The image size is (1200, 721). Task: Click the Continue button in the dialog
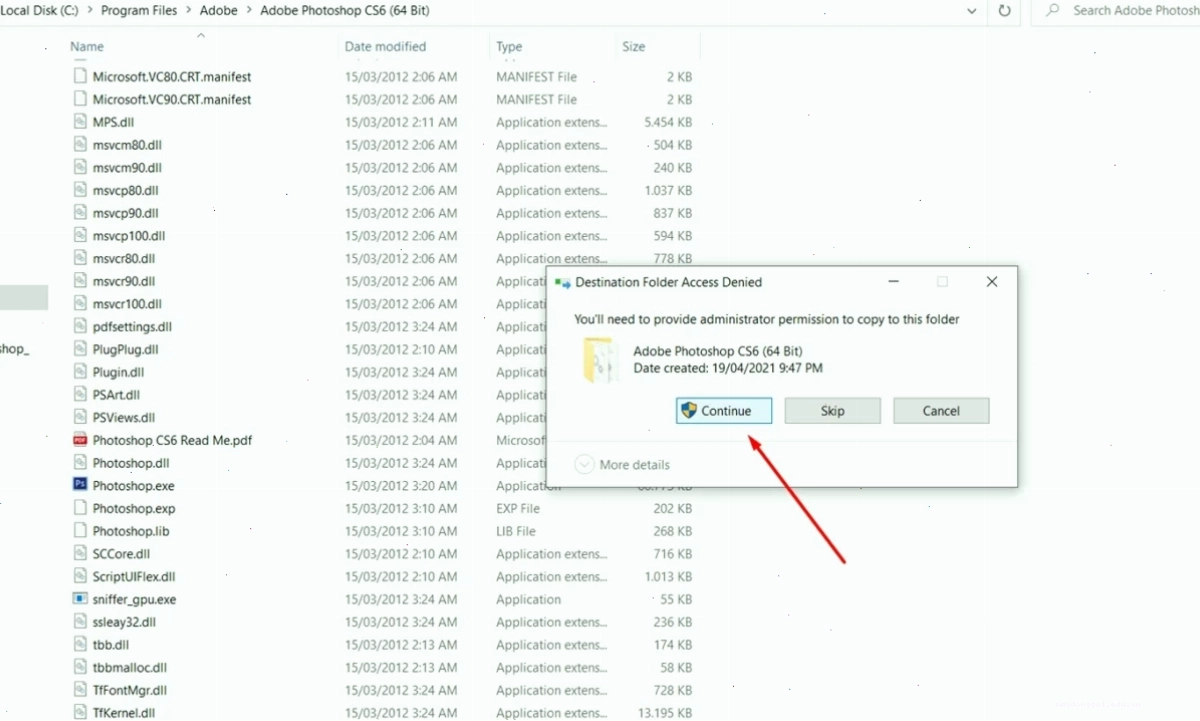click(724, 411)
